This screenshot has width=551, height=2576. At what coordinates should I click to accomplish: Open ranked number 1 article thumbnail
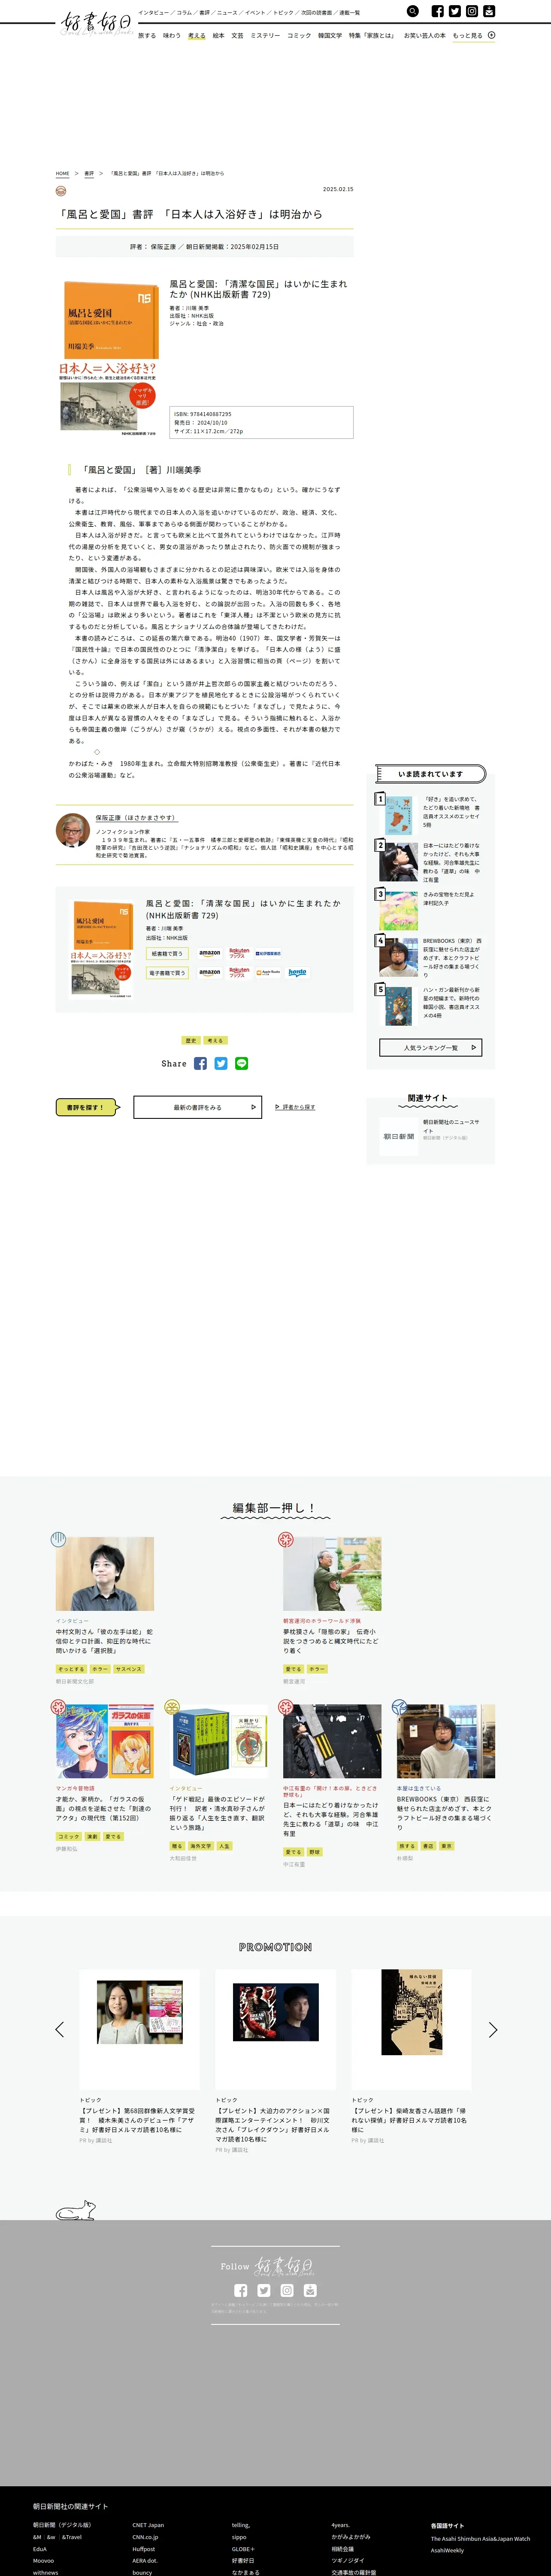point(399,815)
